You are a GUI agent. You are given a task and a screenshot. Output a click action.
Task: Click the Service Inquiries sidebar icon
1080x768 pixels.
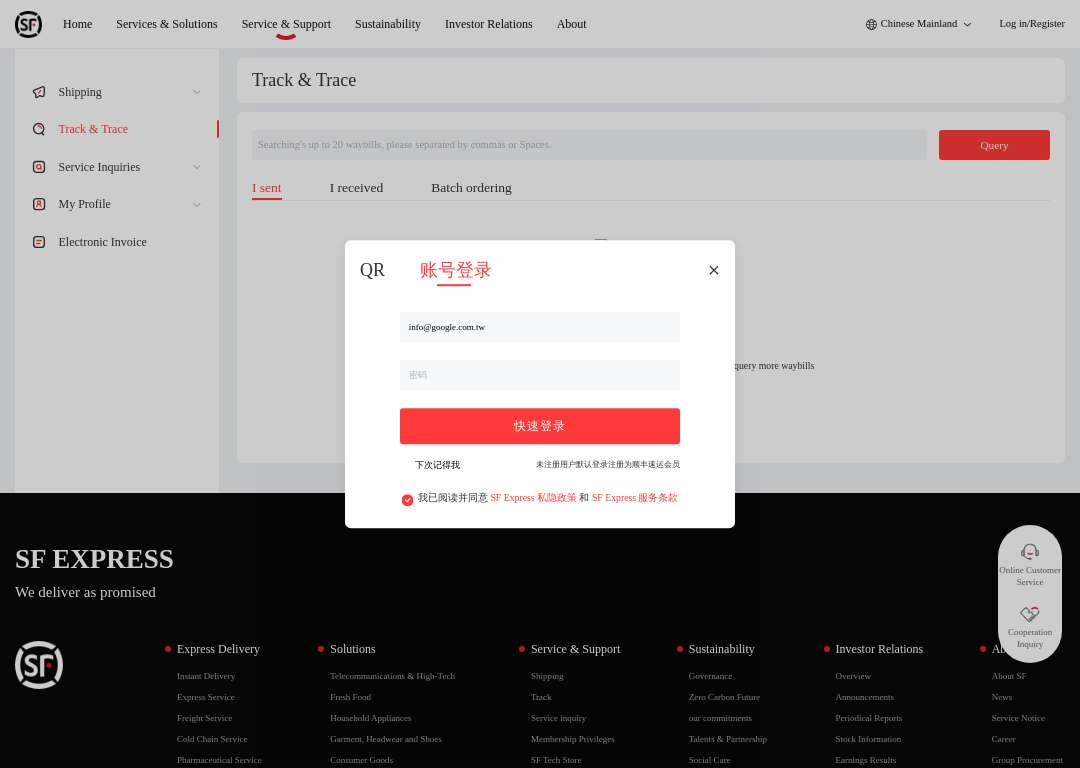click(39, 167)
